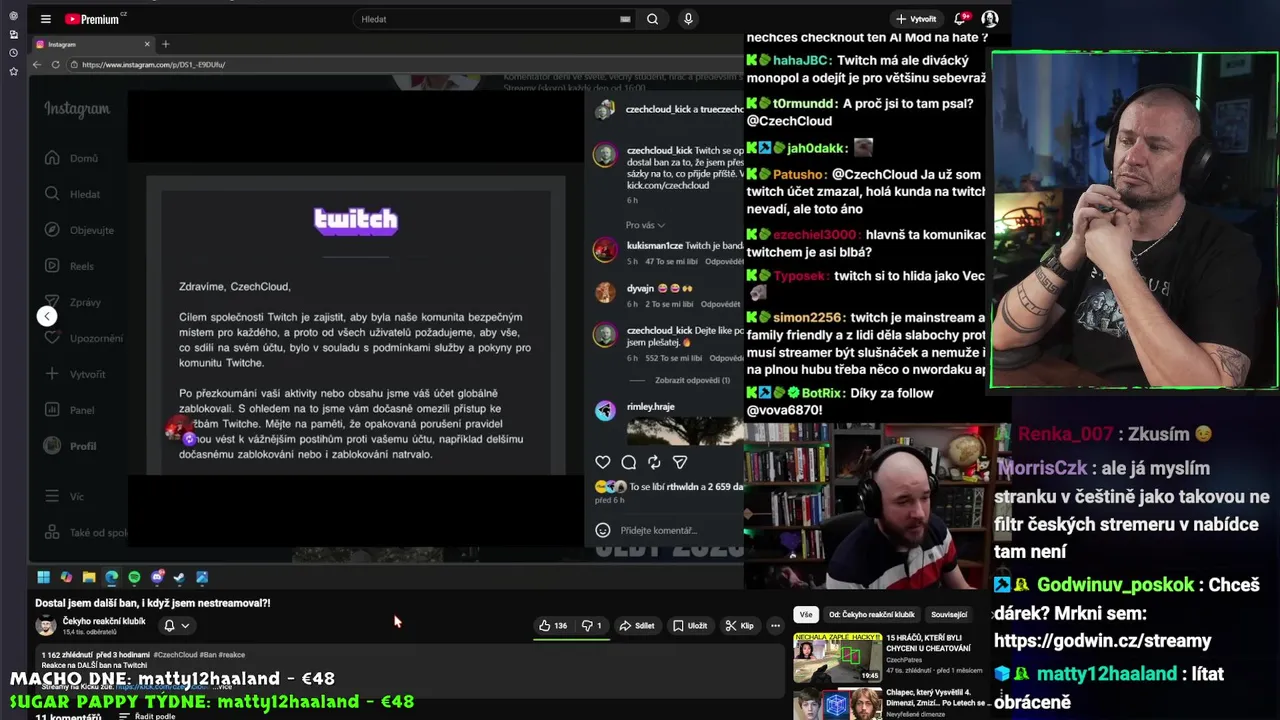The image size is (1280, 720).
Task: Click the #CzechCloud hashtag
Action: pyautogui.click(x=175, y=655)
